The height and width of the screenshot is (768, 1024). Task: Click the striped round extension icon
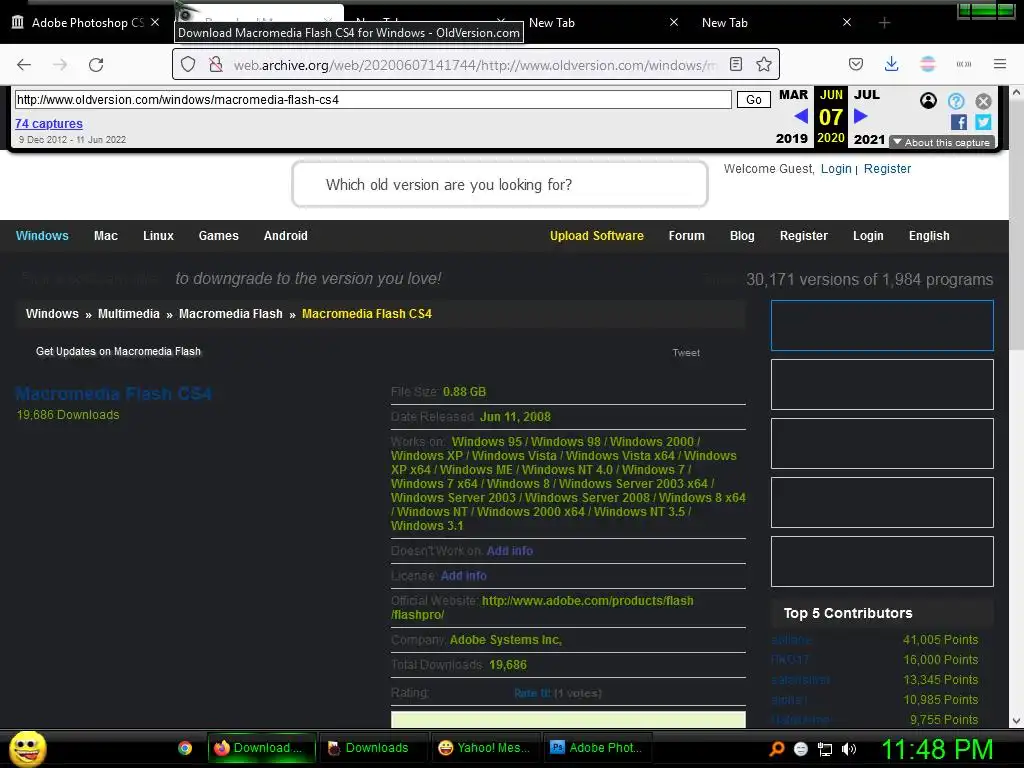coord(927,64)
